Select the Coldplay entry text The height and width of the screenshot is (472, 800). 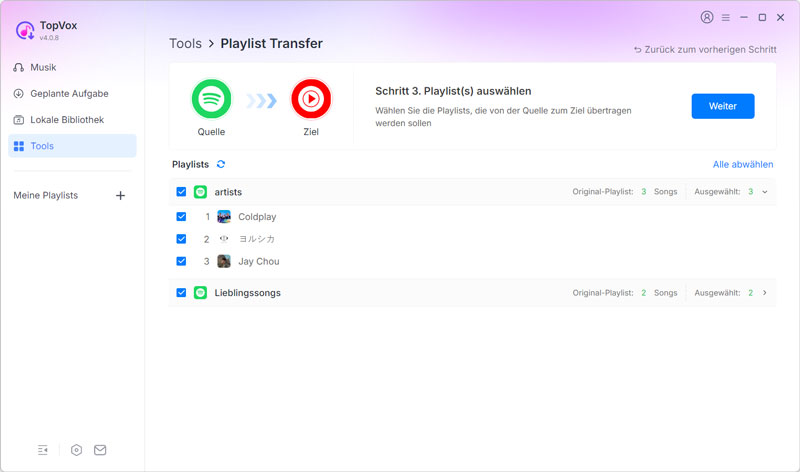257,217
